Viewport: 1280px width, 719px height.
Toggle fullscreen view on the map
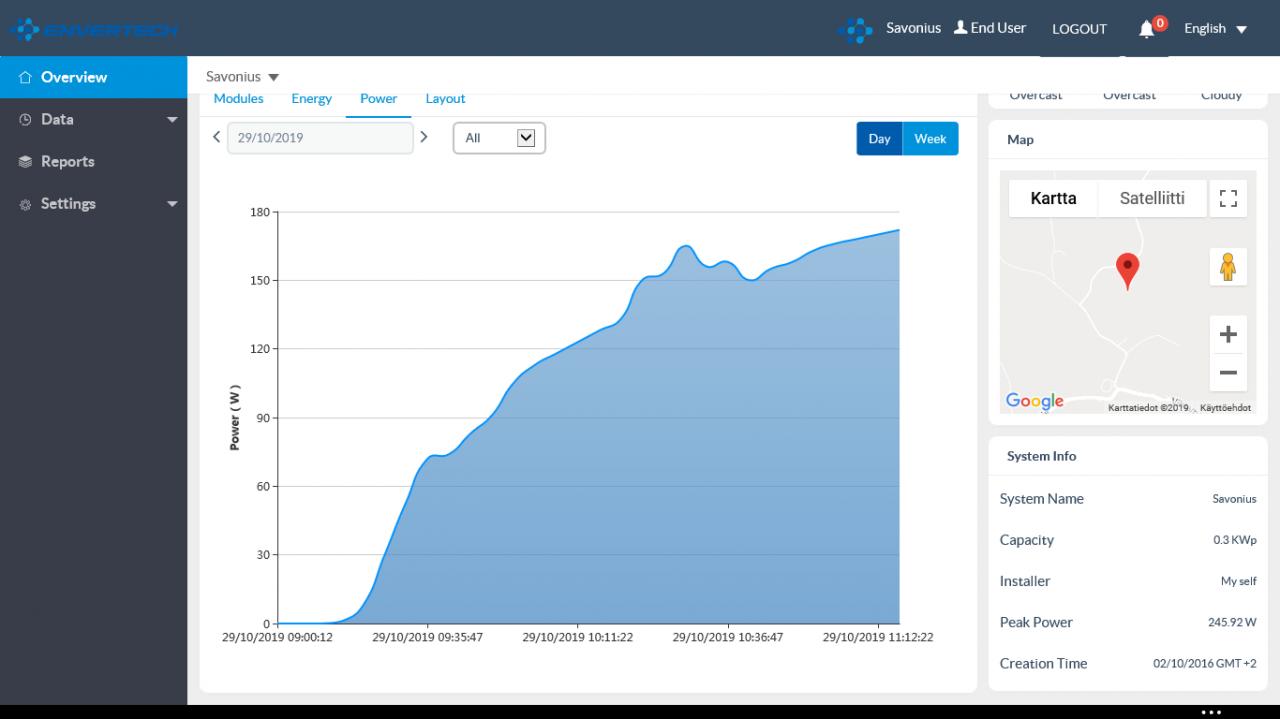1228,198
